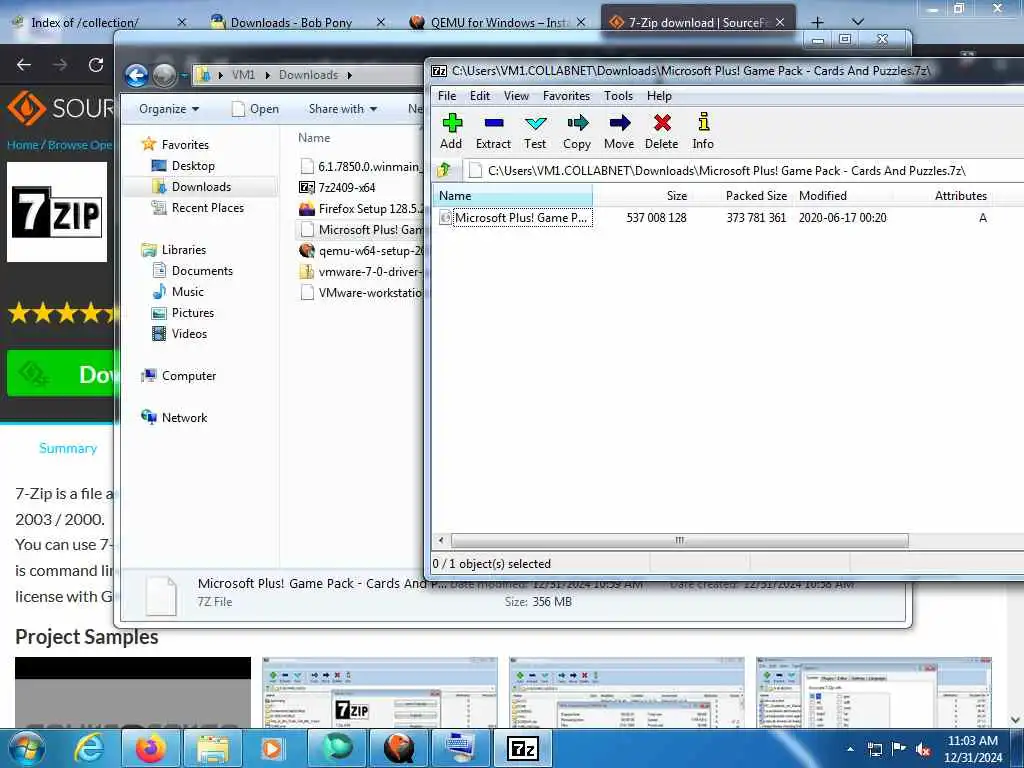Go up one folder level in 7-Zip
The width and height of the screenshot is (1024, 768).
tap(444, 170)
